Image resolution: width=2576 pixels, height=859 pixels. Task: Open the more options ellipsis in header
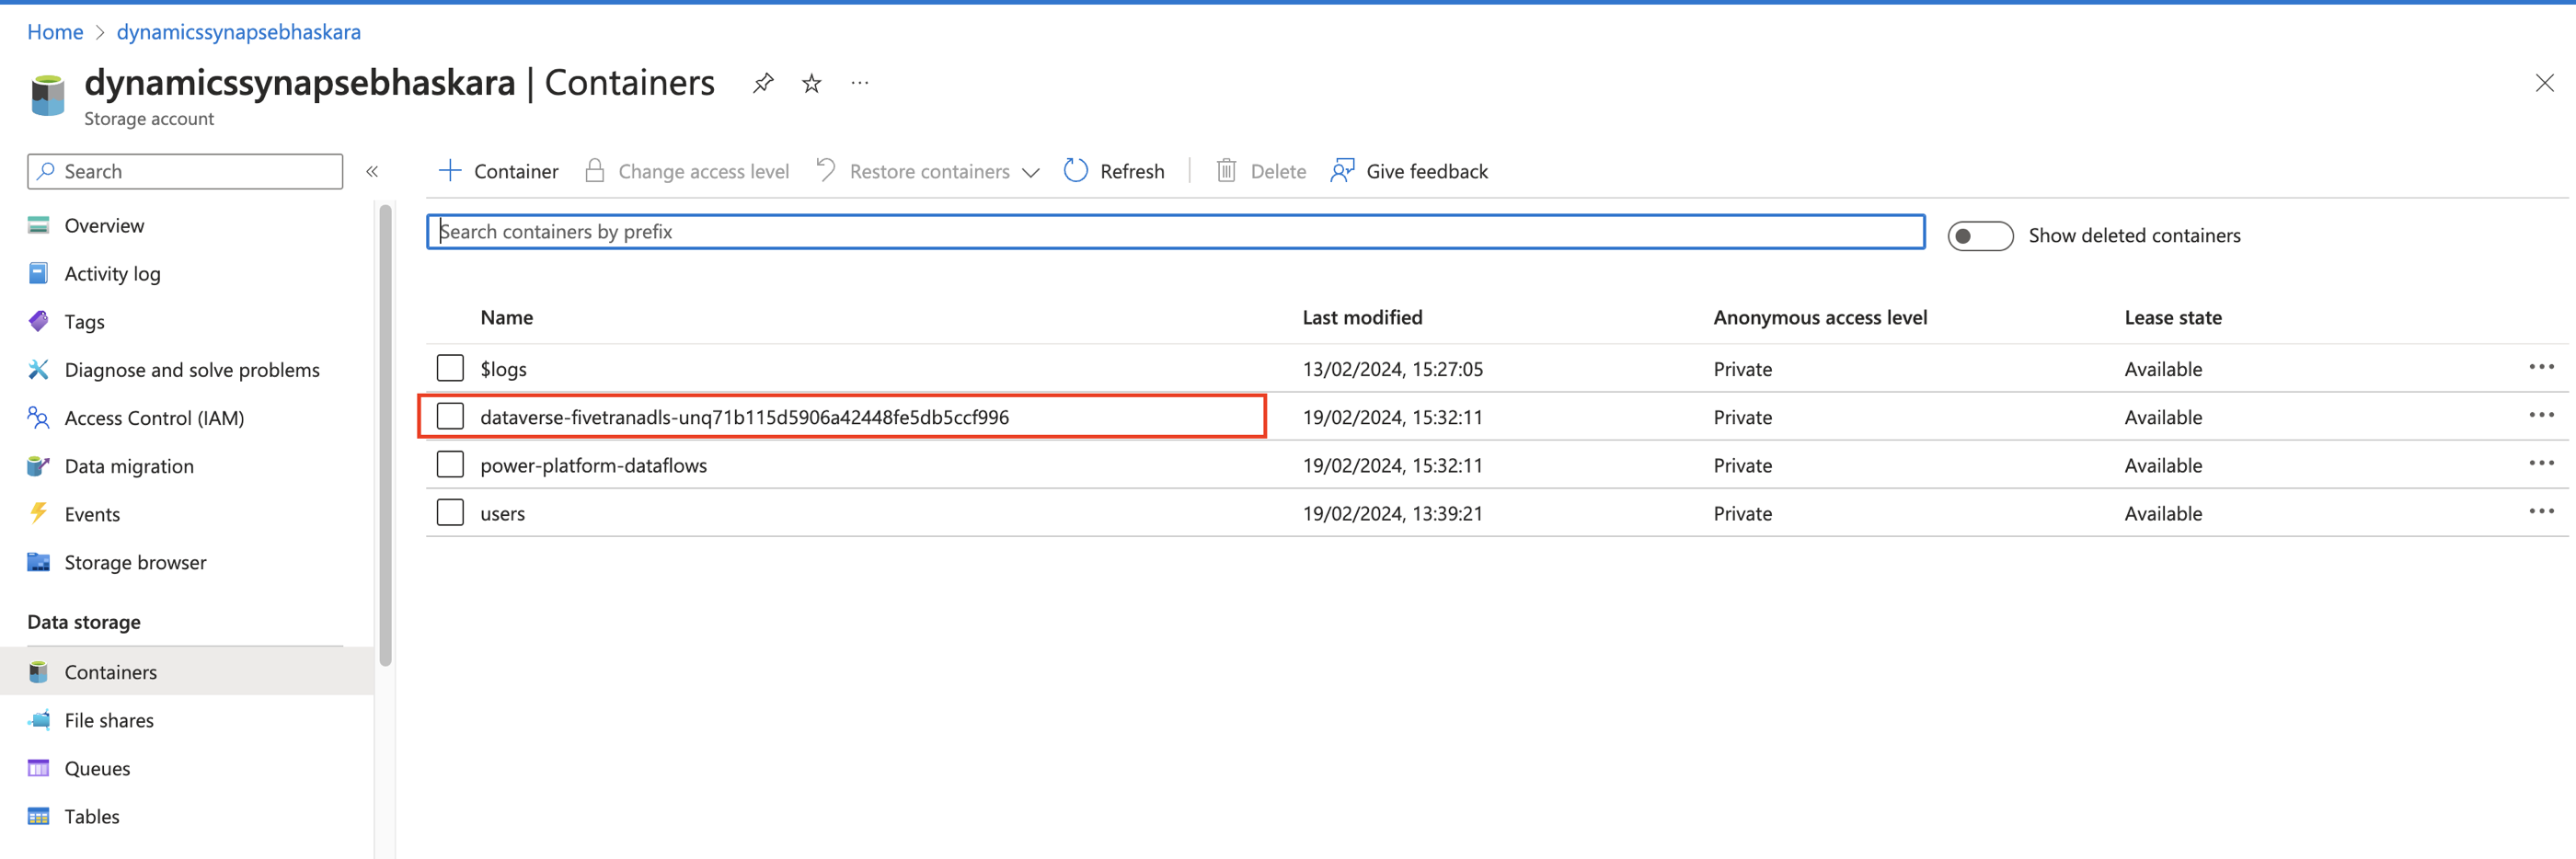pyautogui.click(x=860, y=83)
